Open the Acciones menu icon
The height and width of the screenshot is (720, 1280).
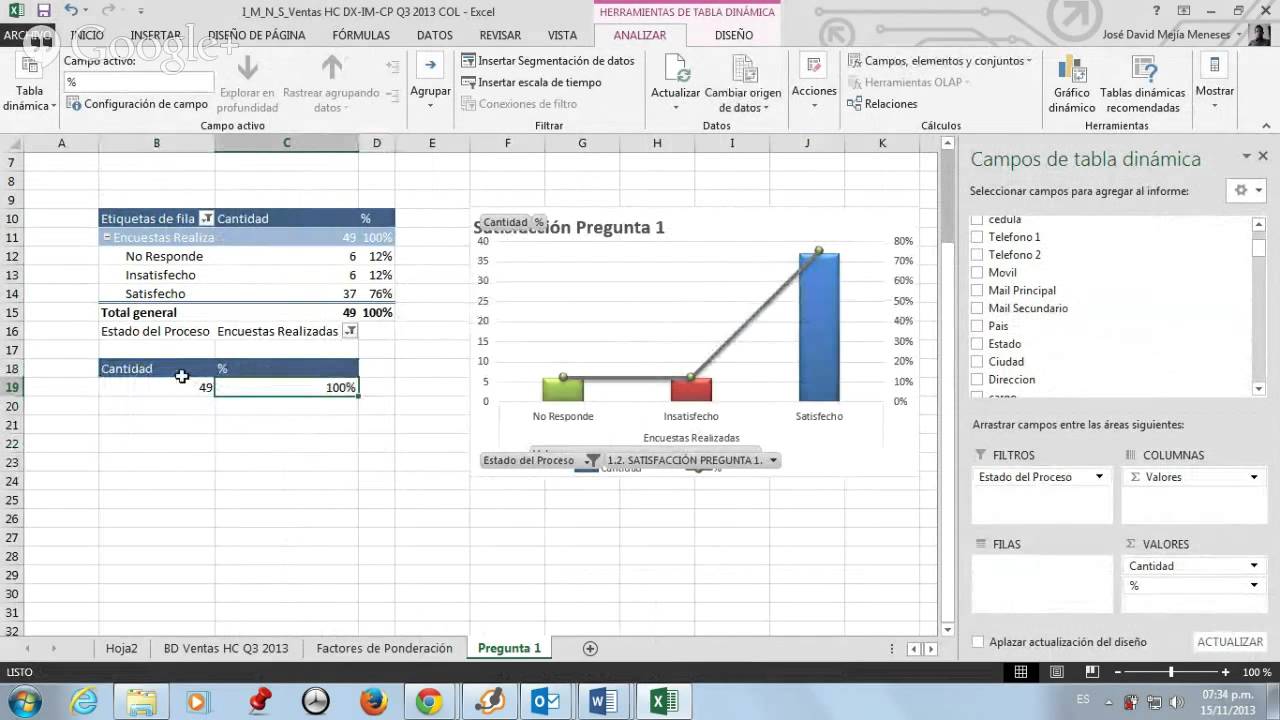click(814, 66)
